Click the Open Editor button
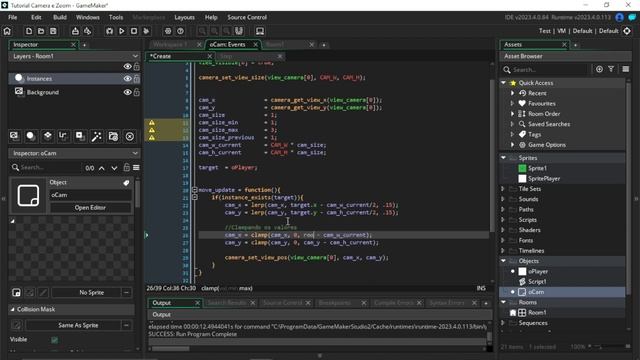 90,208
